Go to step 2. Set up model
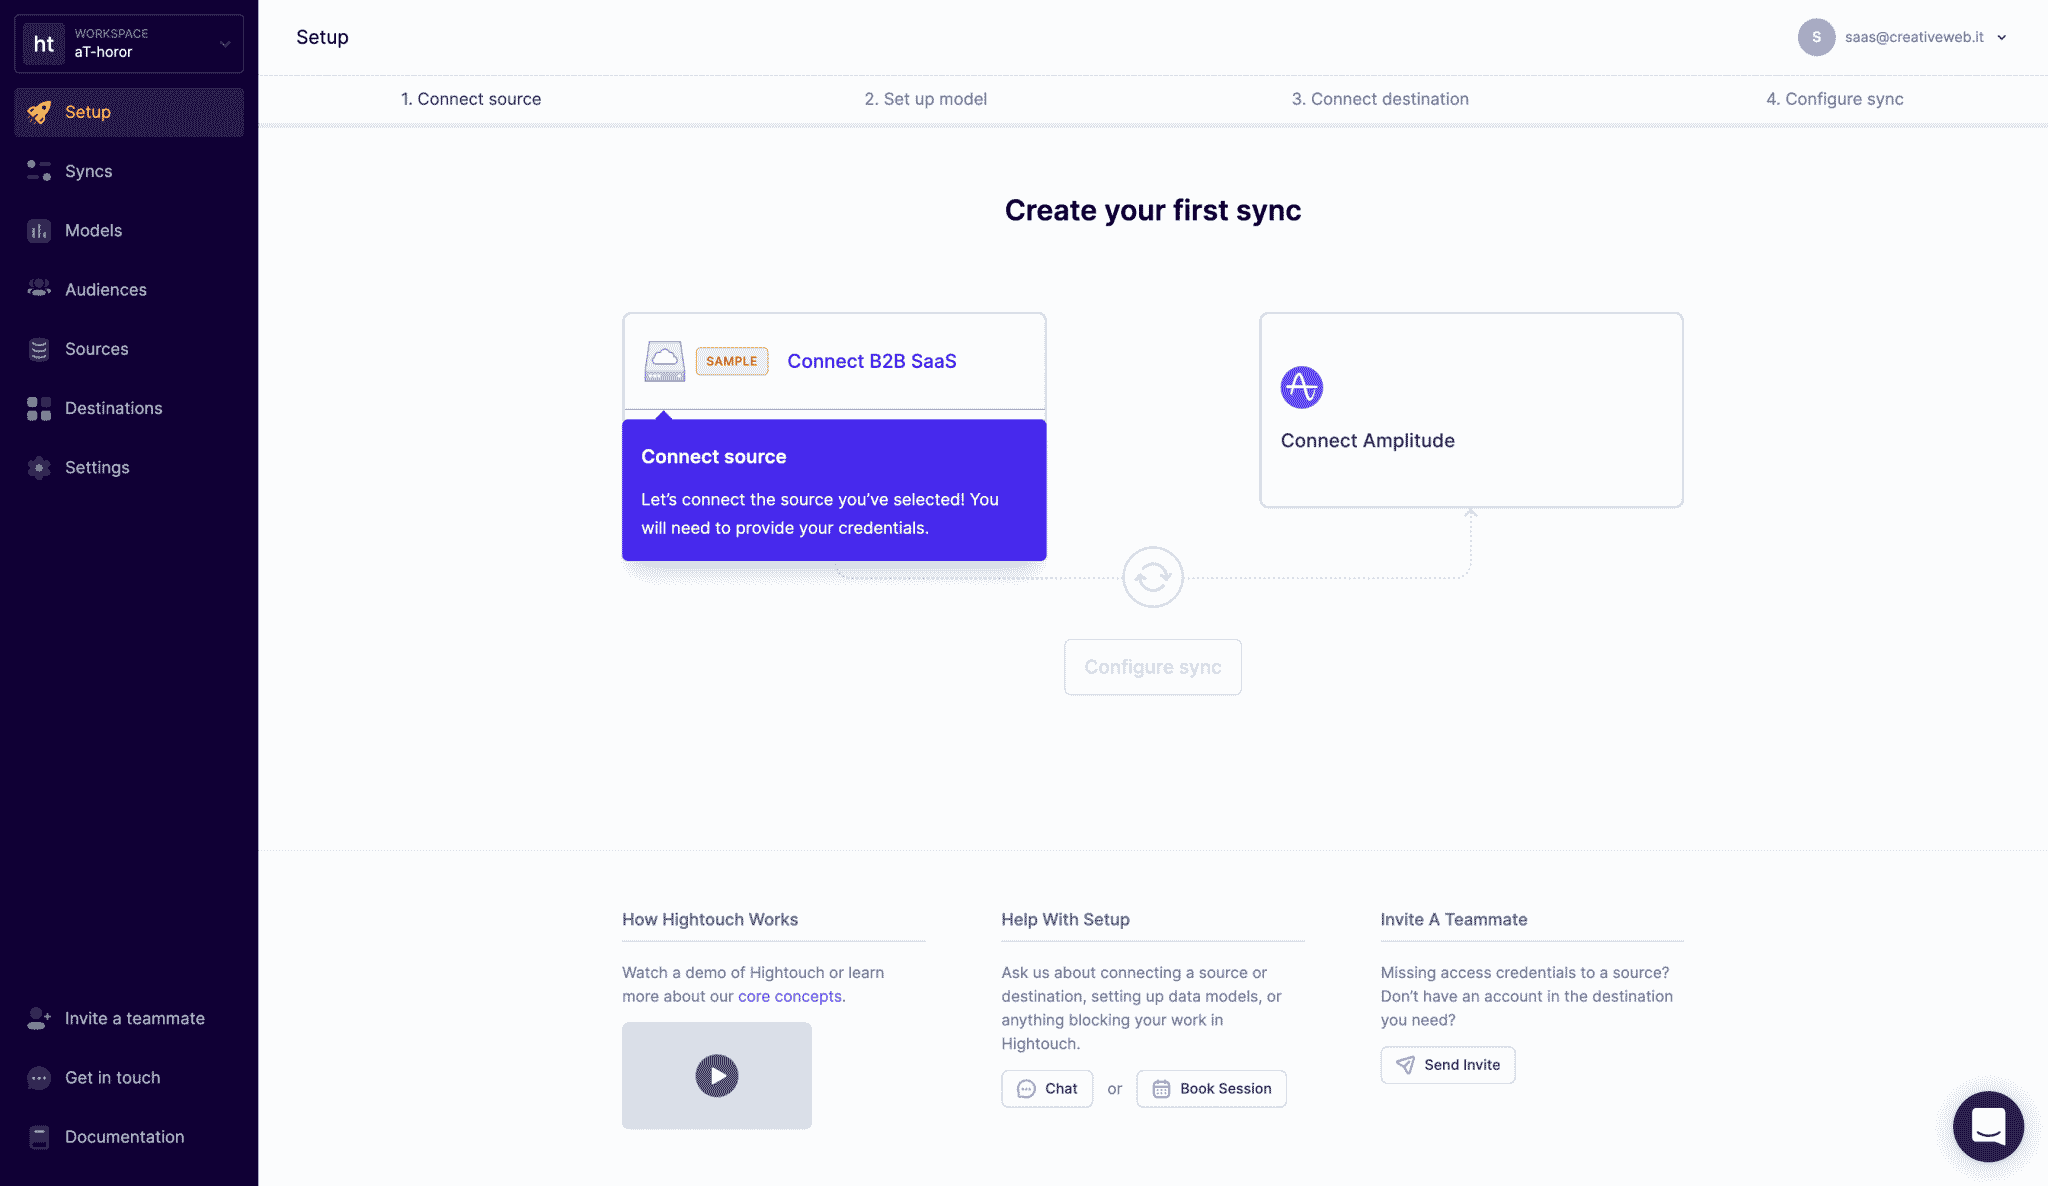This screenshot has height=1186, width=2048. pyautogui.click(x=926, y=99)
